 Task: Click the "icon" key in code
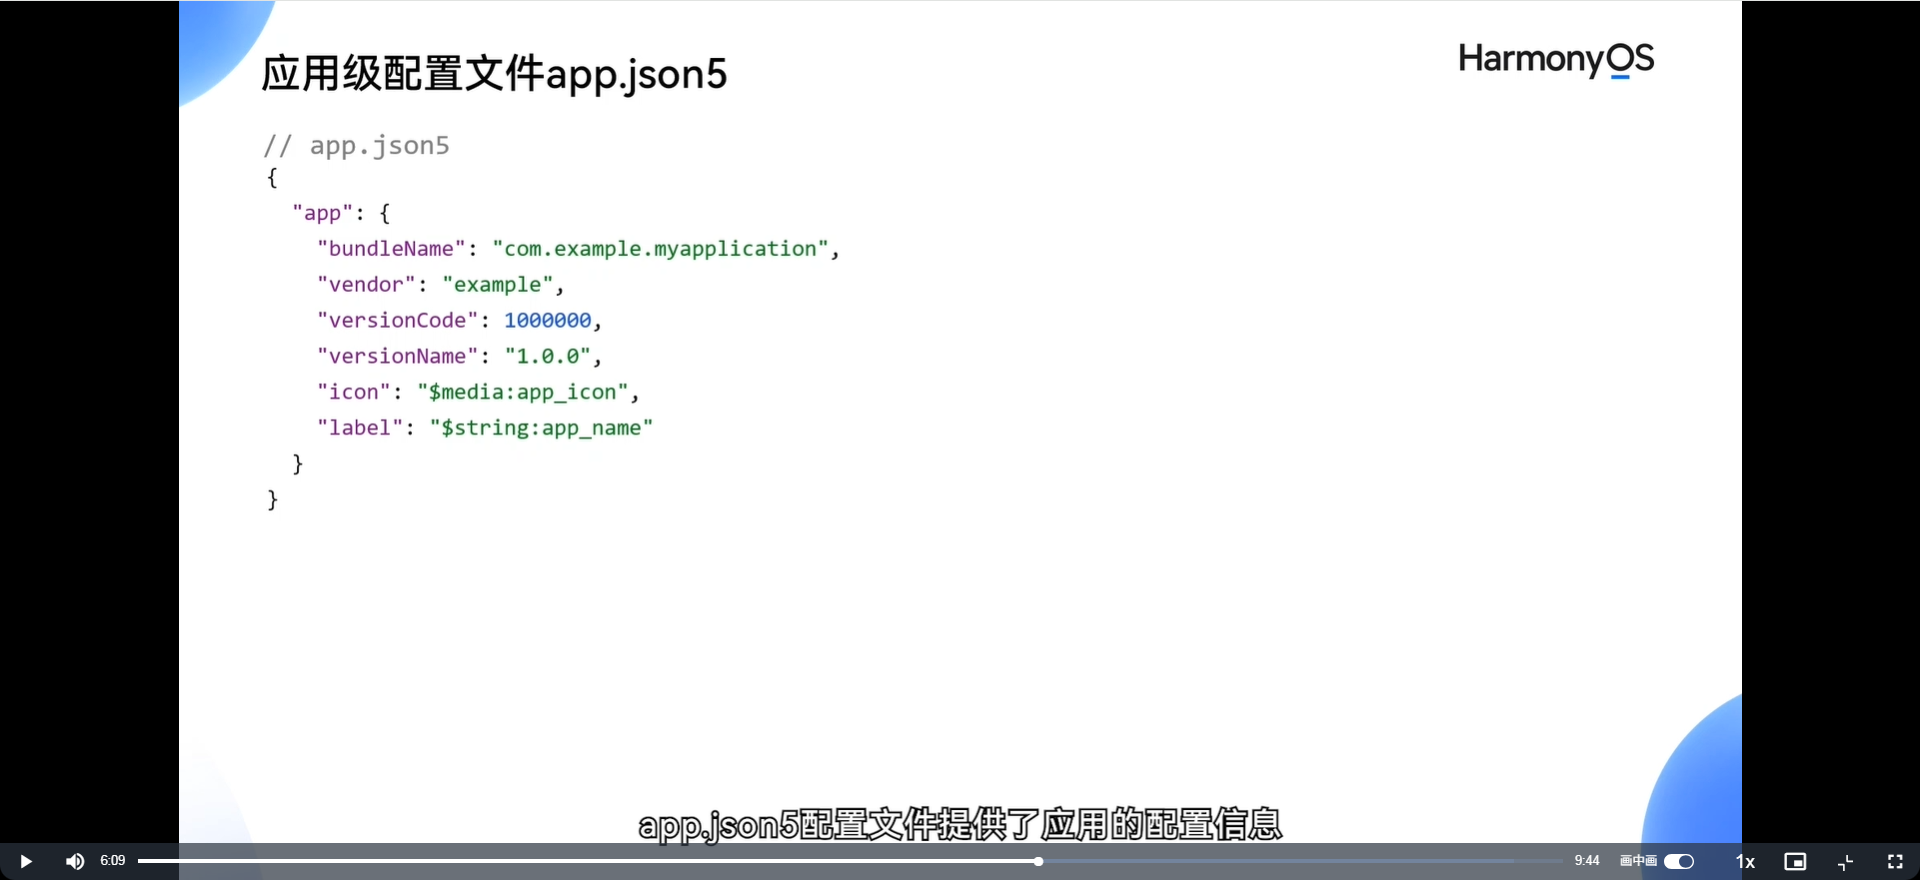353,392
